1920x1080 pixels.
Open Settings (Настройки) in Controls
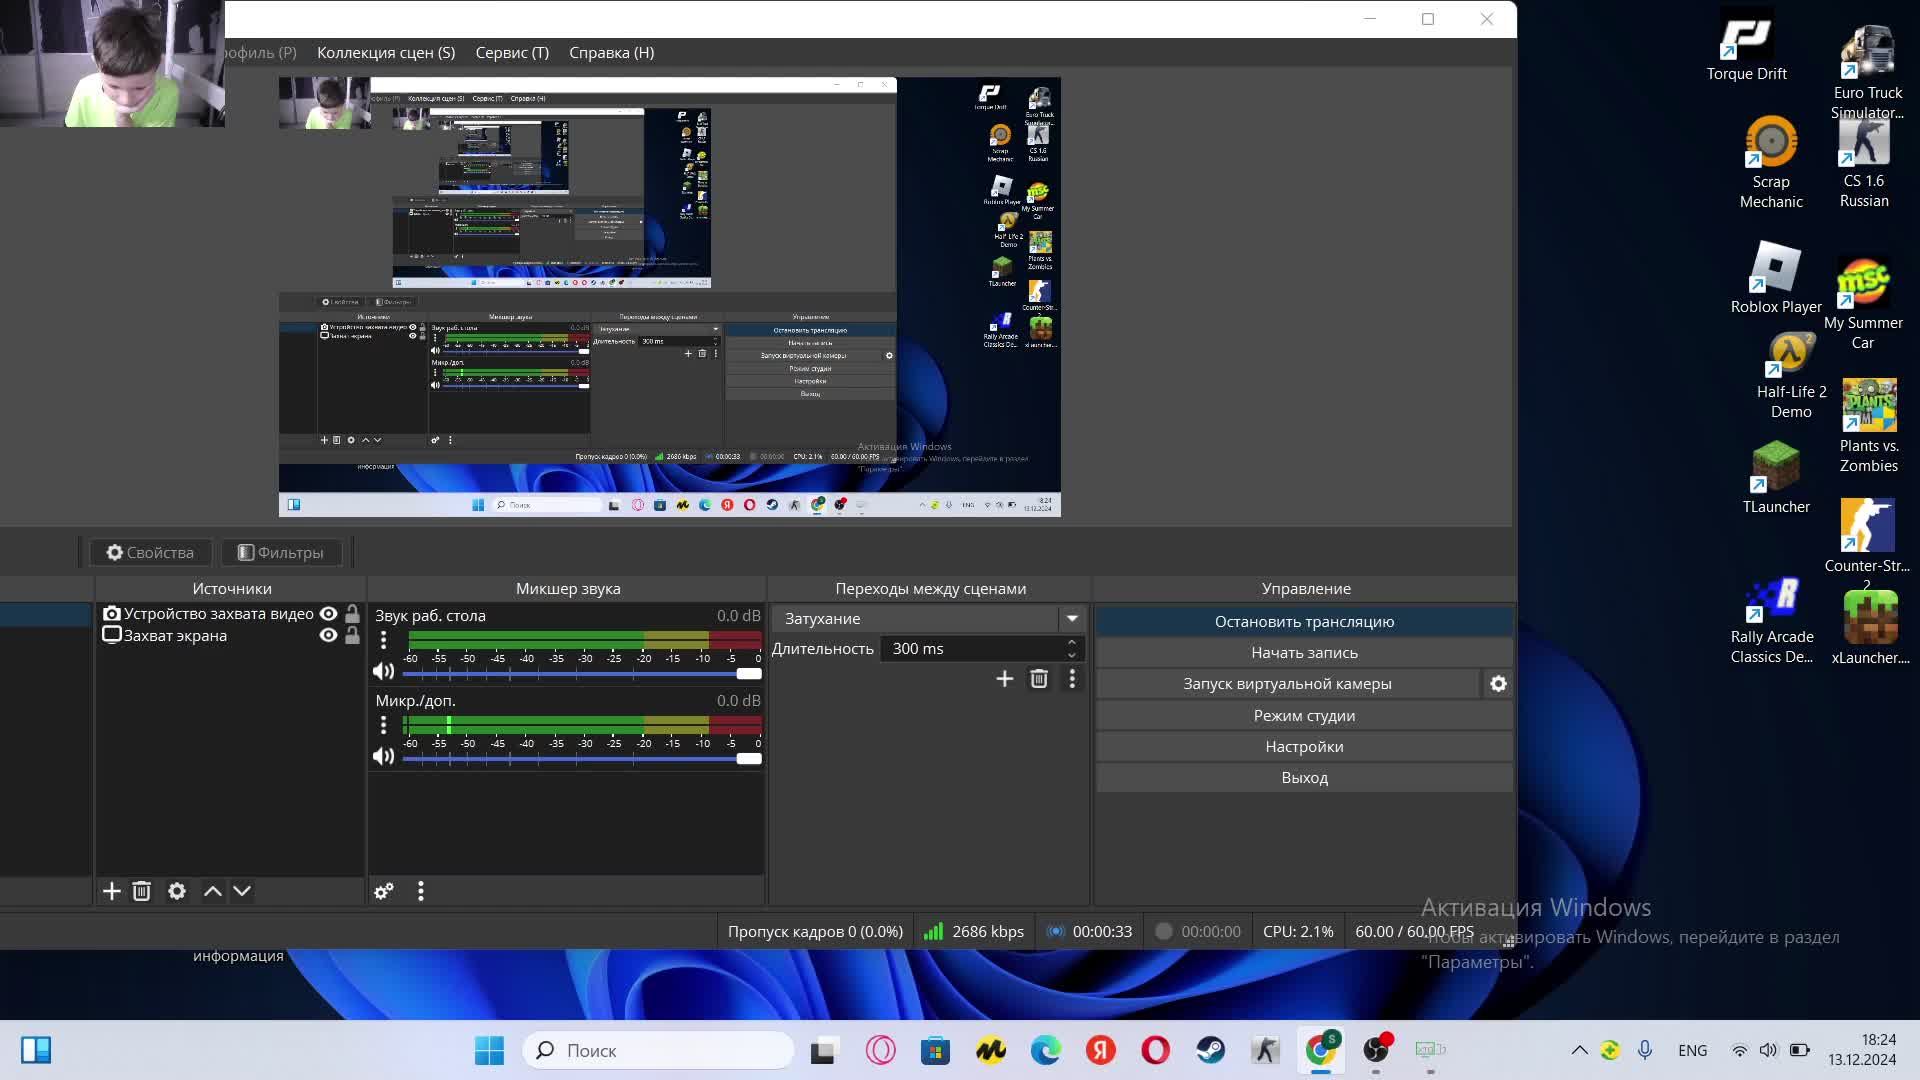pyautogui.click(x=1304, y=747)
